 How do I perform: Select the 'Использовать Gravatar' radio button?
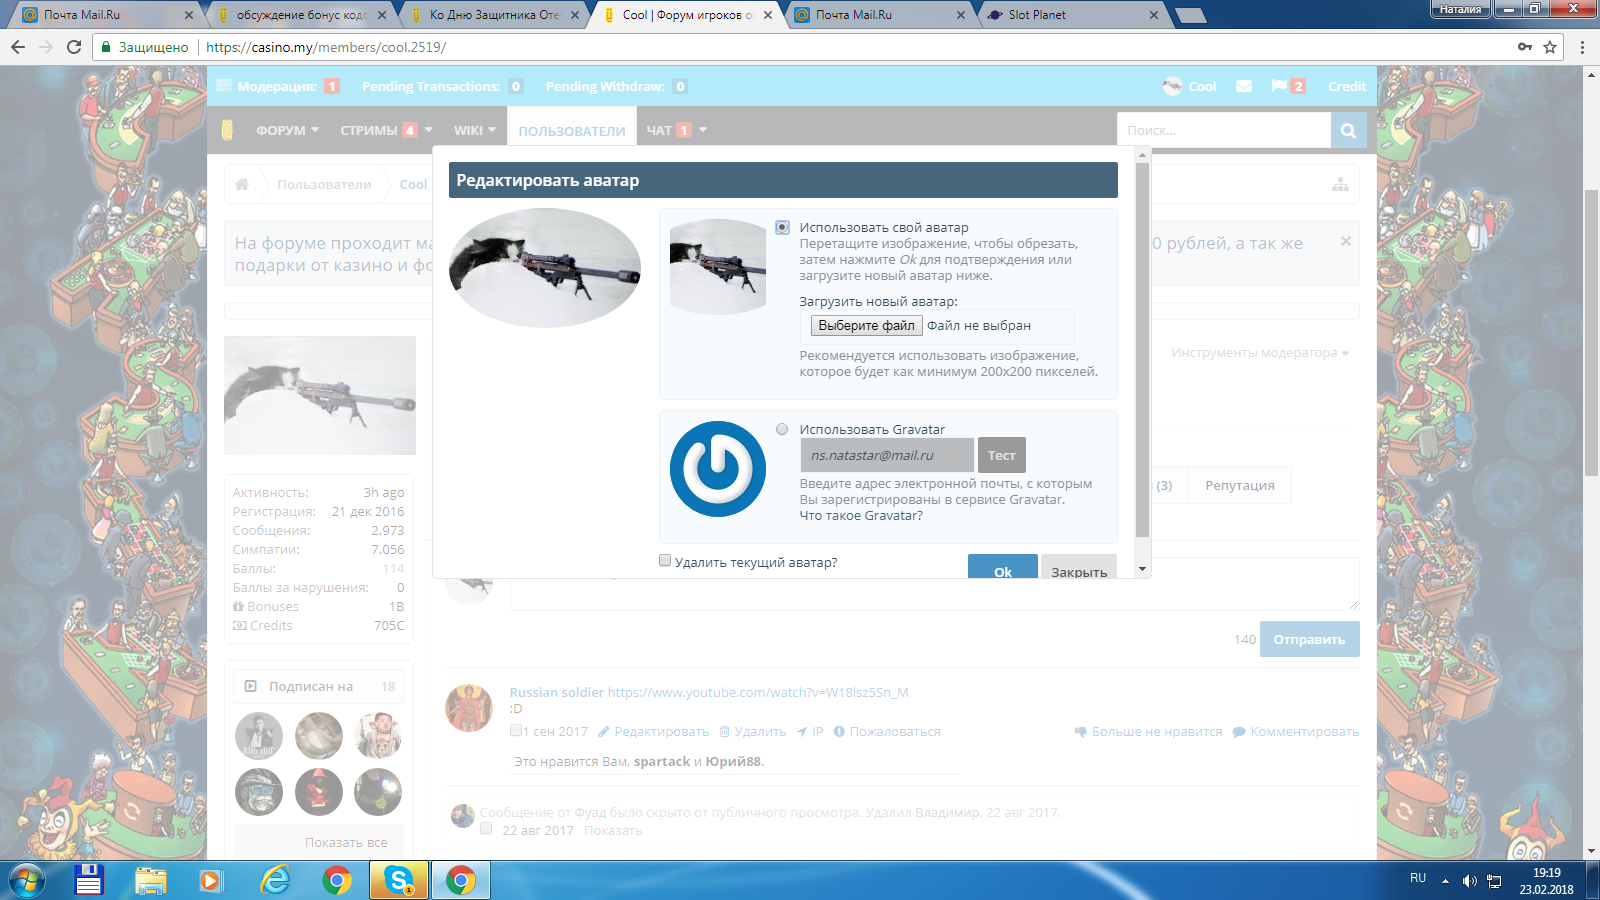[782, 429]
